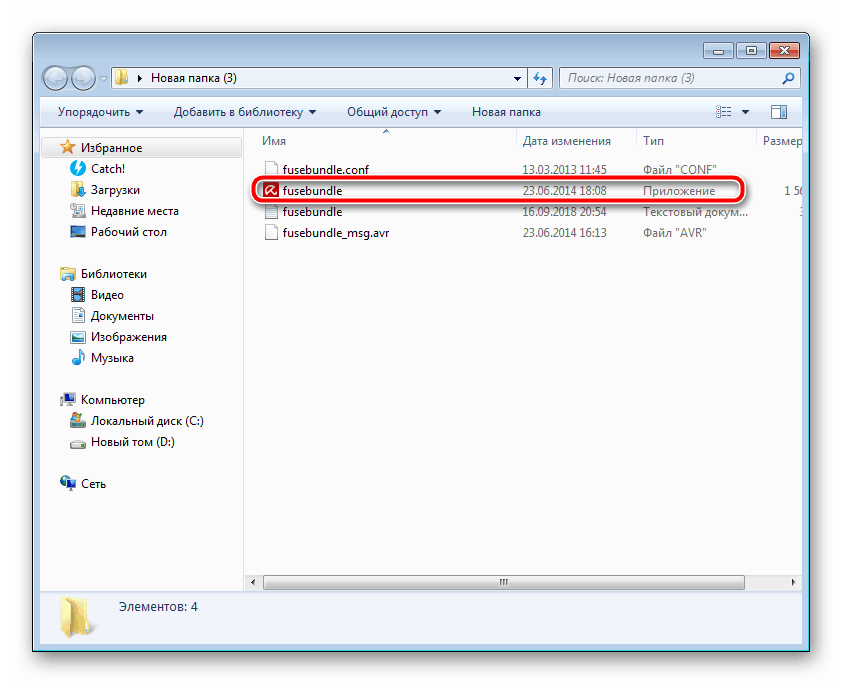842x684 pixels.
Task: Open the Упорядочить dropdown menu
Action: point(100,112)
